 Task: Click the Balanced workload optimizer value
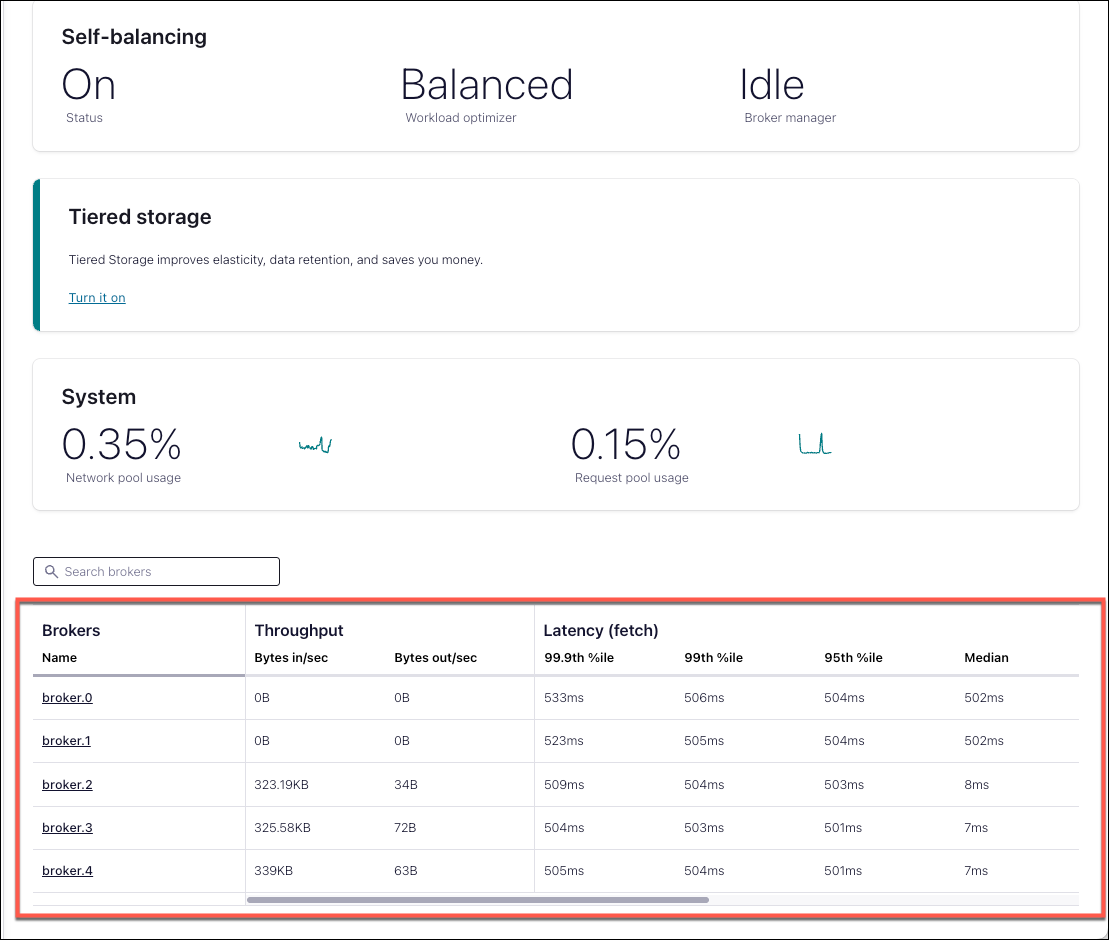486,86
